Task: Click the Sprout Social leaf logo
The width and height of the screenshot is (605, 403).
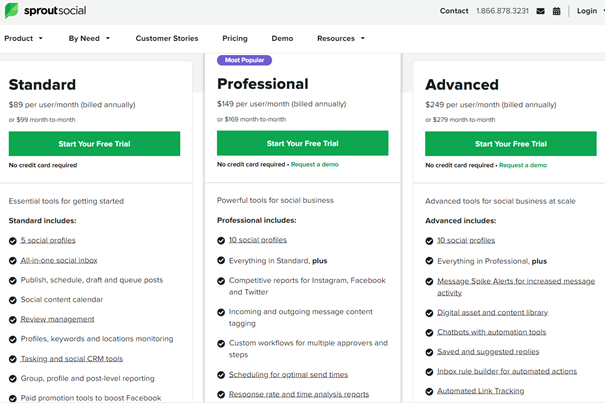Action: click(x=11, y=10)
